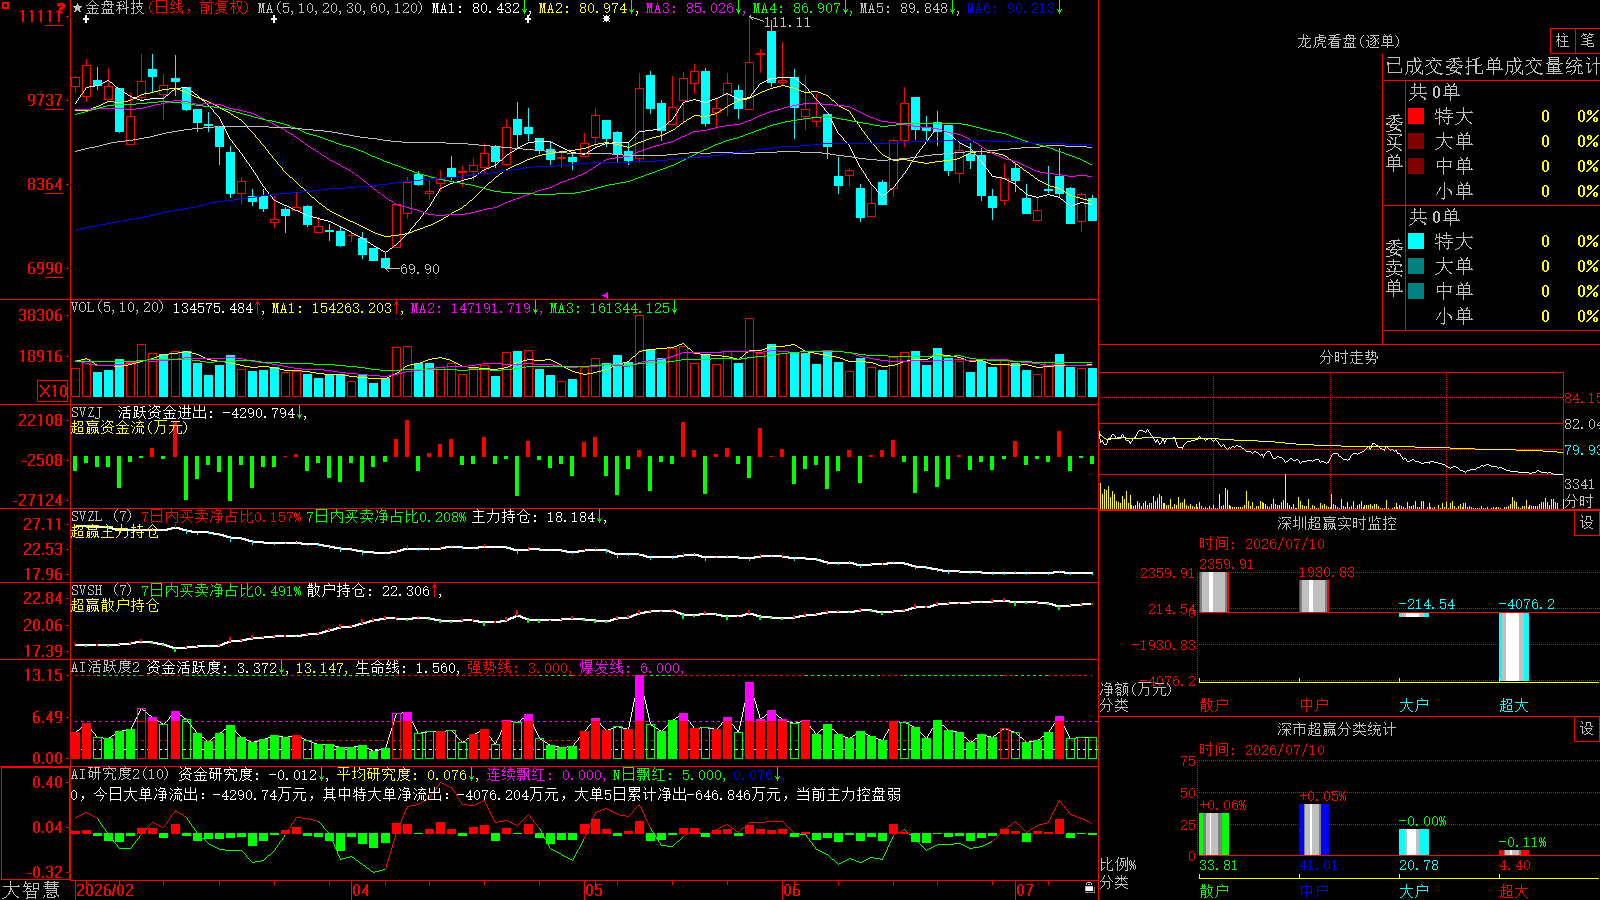Click the red question mark help icon

click(62, 7)
